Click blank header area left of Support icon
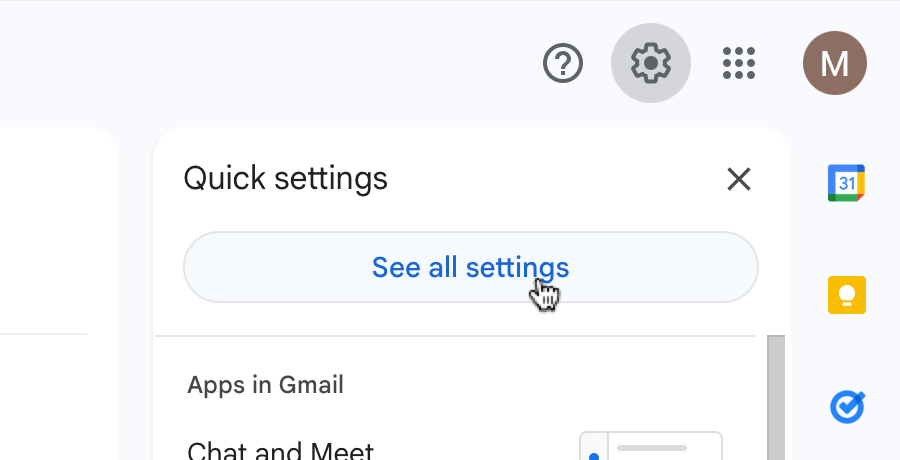This screenshot has width=900, height=460. pos(300,64)
